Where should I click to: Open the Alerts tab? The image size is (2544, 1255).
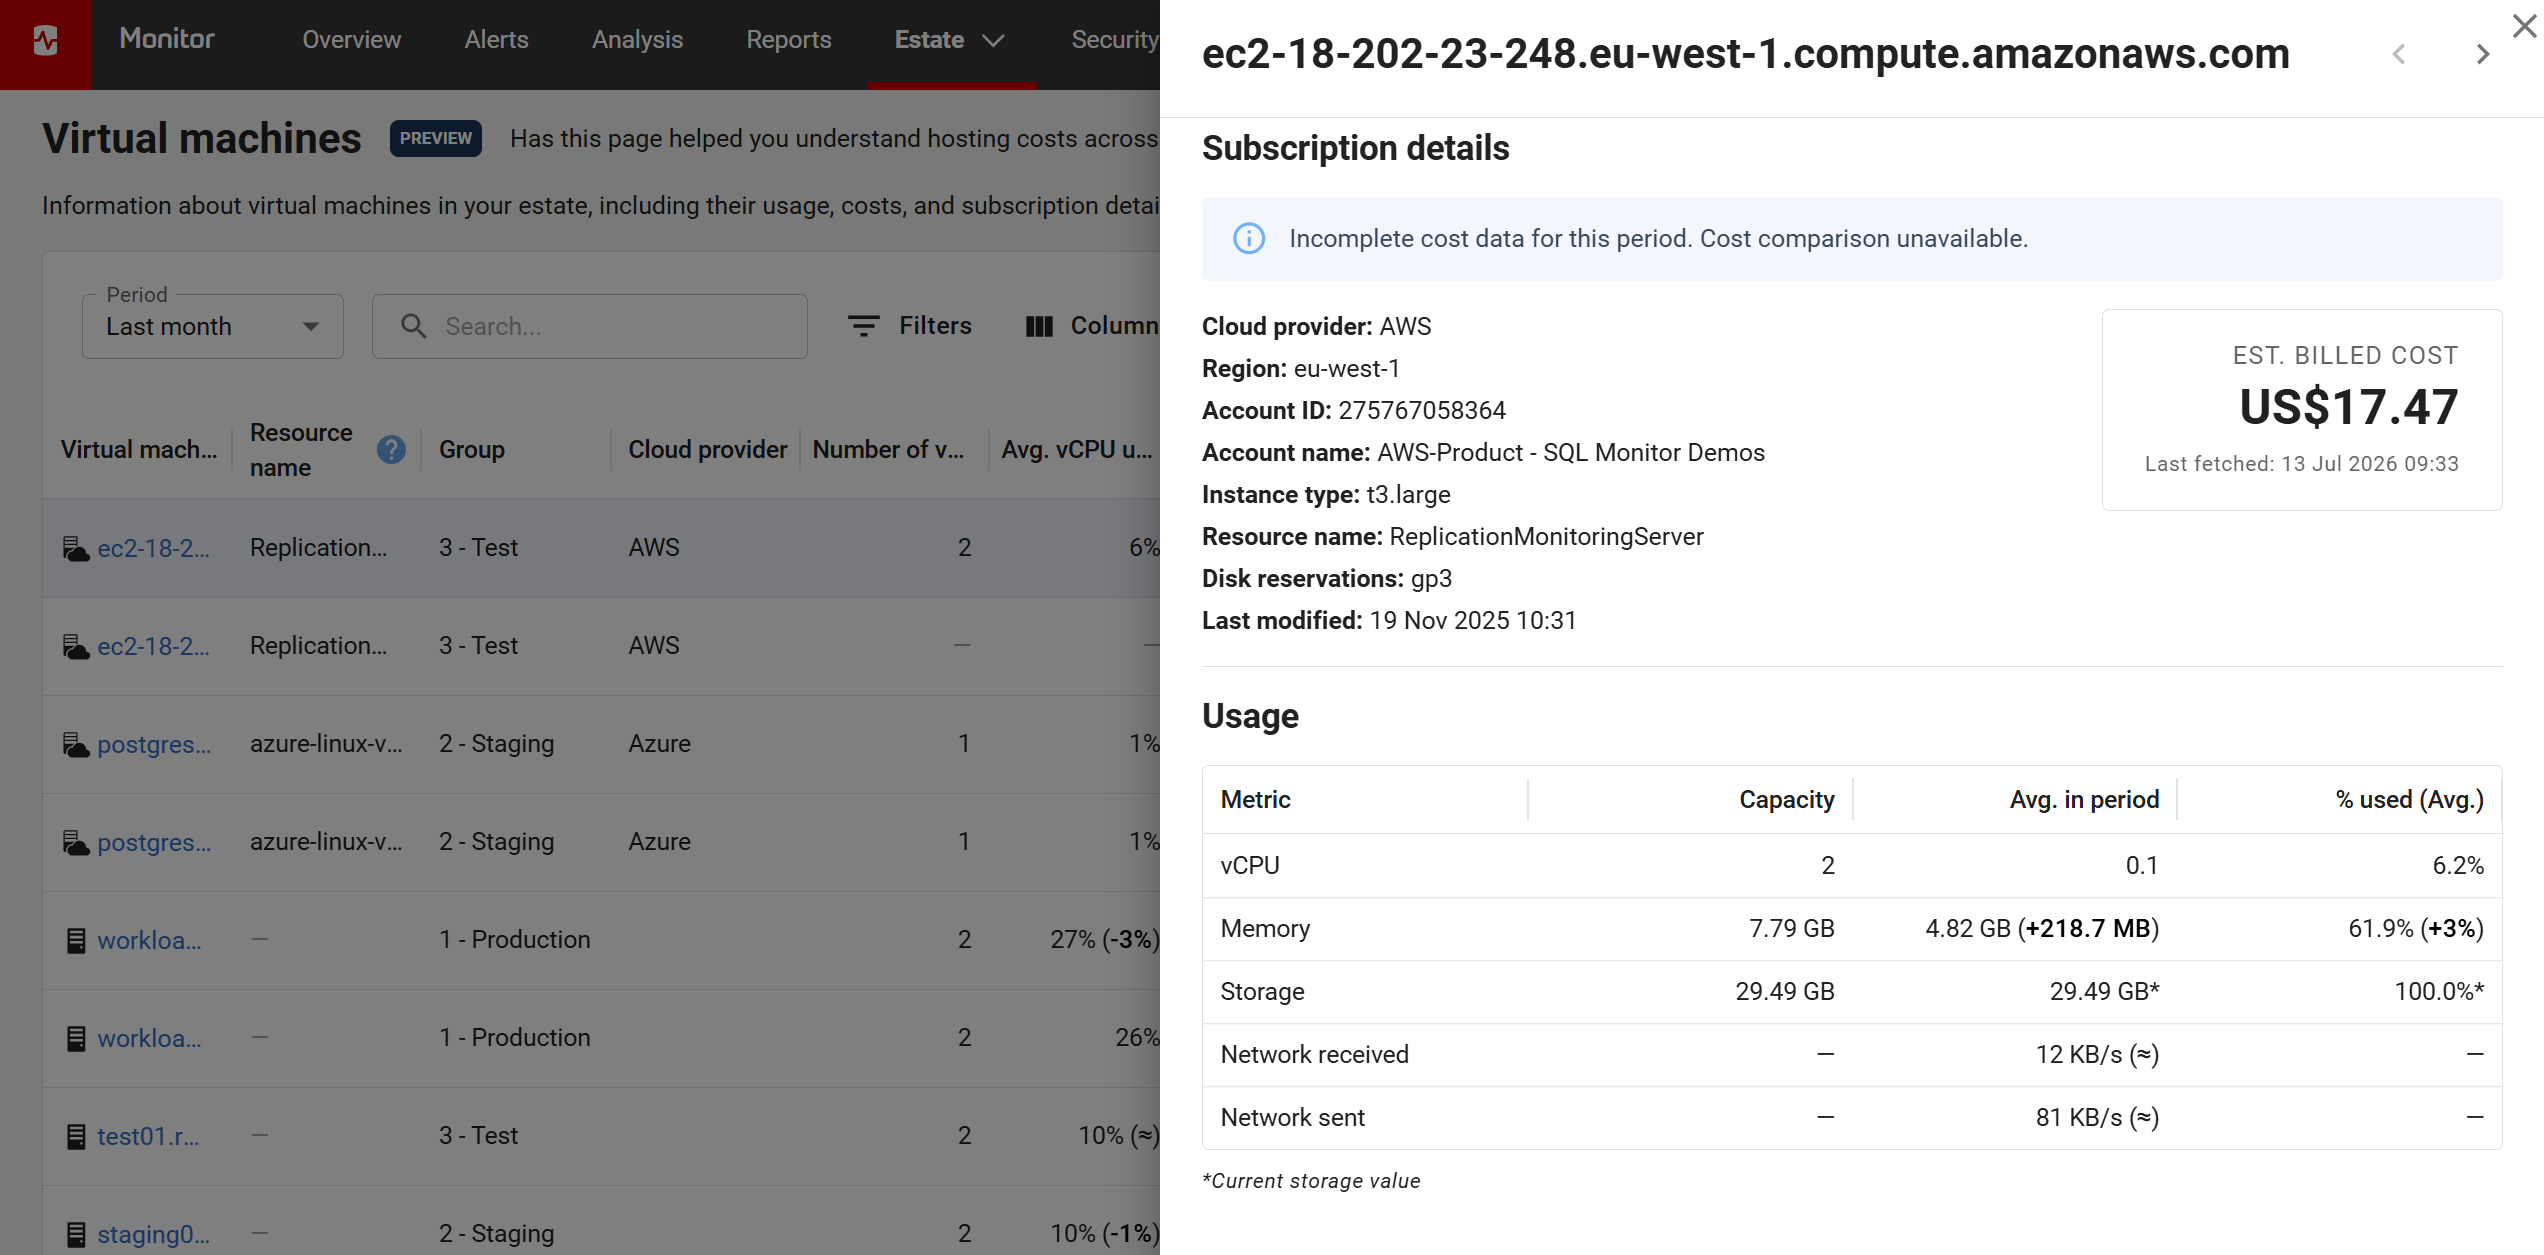(496, 40)
